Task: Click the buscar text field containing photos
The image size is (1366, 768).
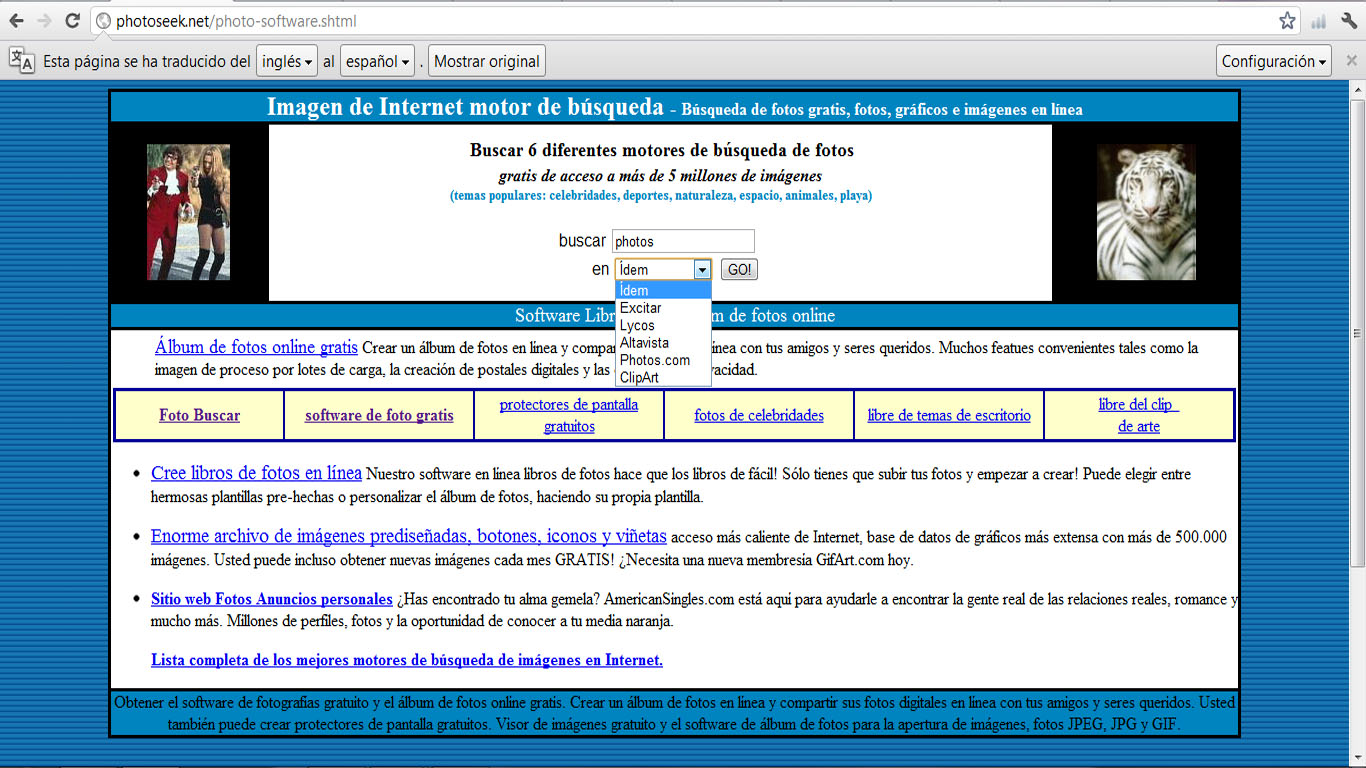Action: (683, 241)
